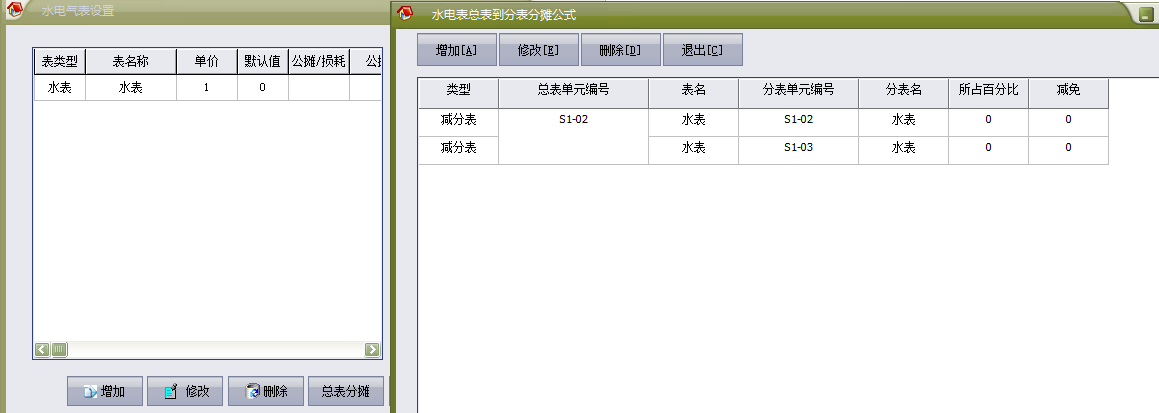This screenshot has width=1159, height=413.
Task: Select 水表 cell under 表类型 column
Action: pos(60,88)
